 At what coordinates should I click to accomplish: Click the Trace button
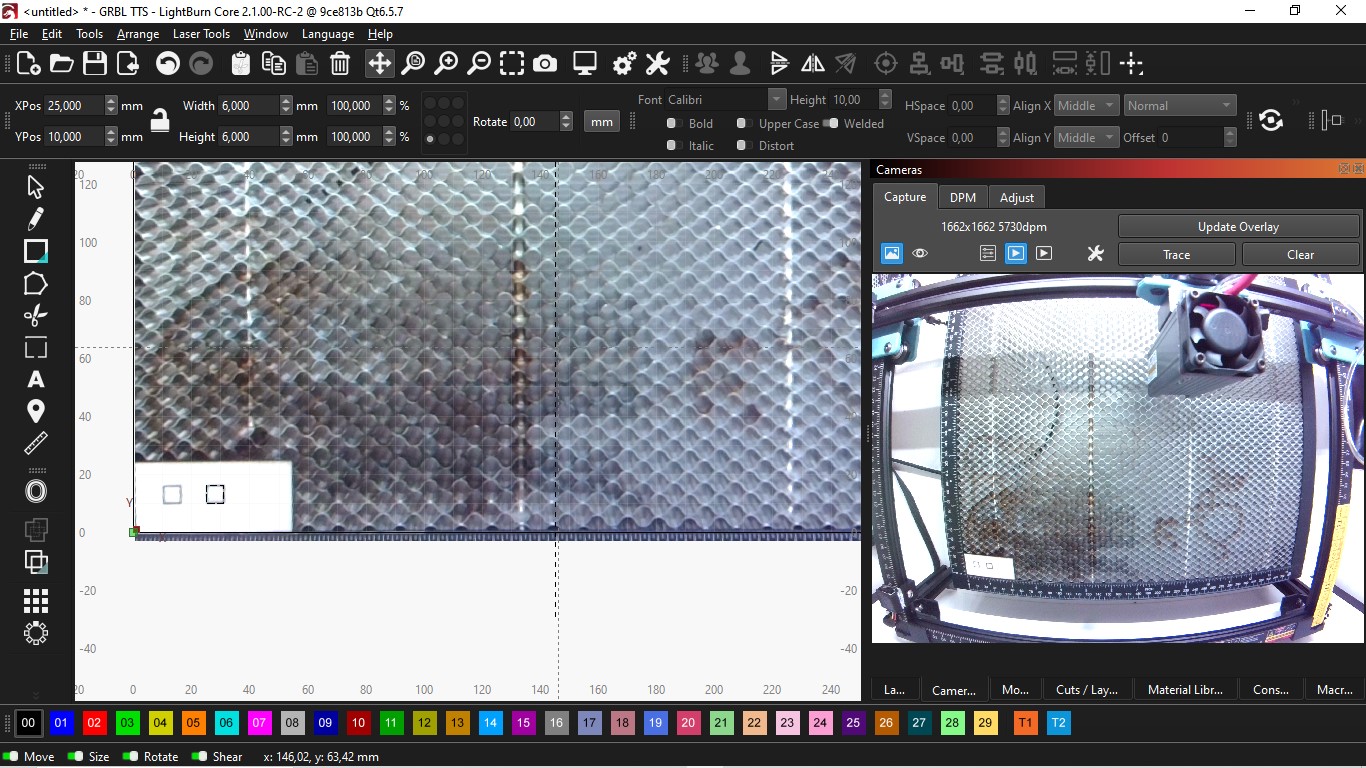[1176, 255]
